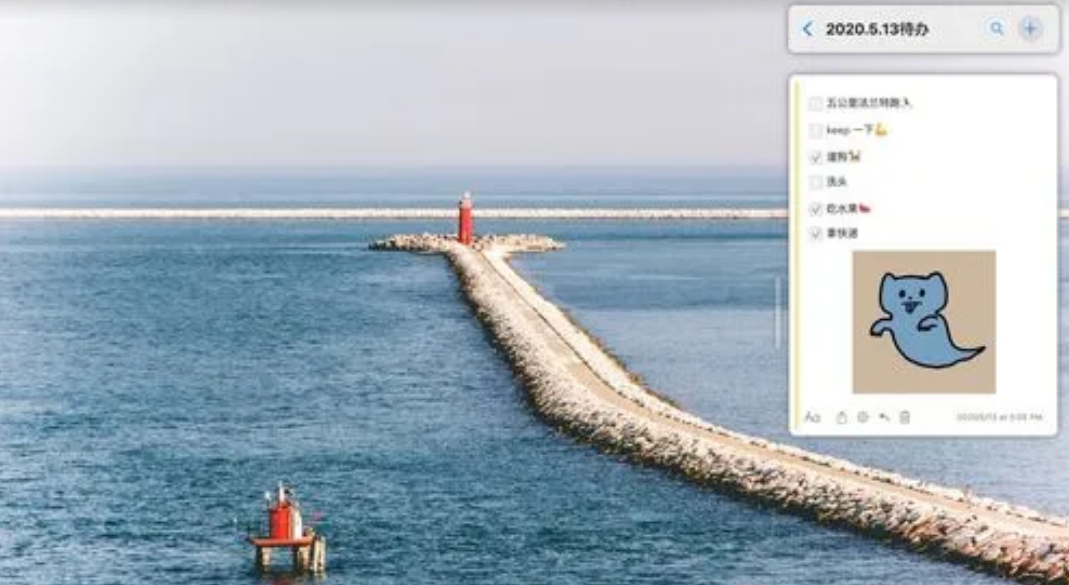Click the share icon in note footer
The width and height of the screenshot is (1069, 585).
pos(841,417)
